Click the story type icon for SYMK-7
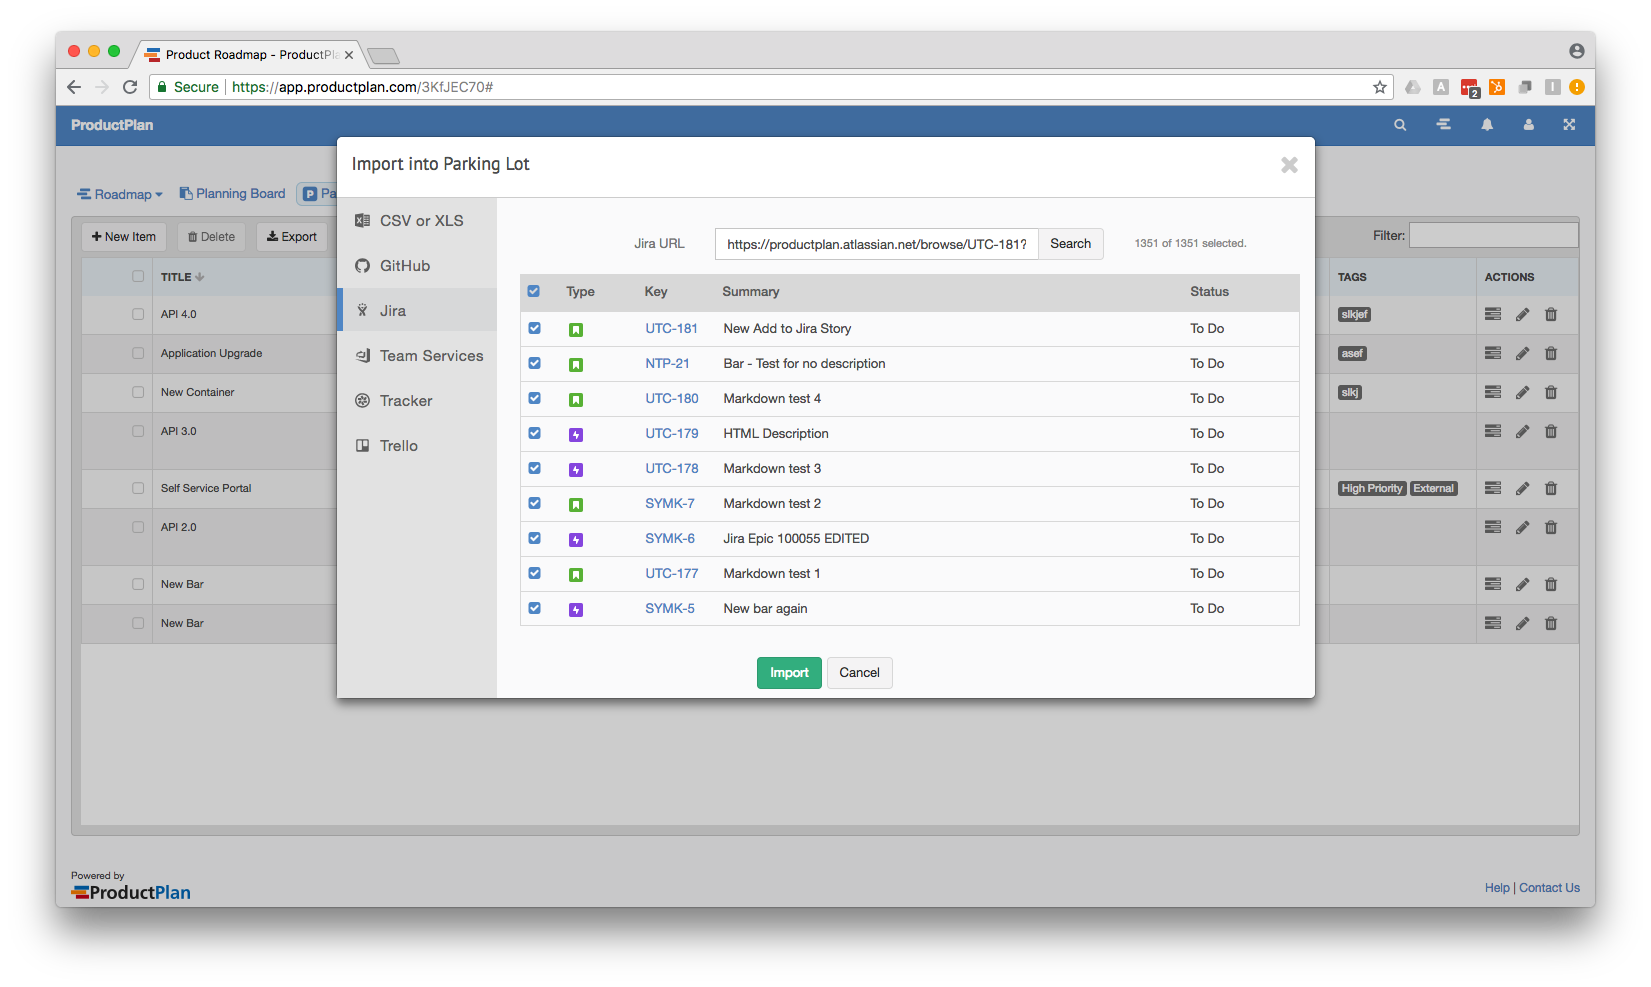The width and height of the screenshot is (1651, 987). pos(576,504)
